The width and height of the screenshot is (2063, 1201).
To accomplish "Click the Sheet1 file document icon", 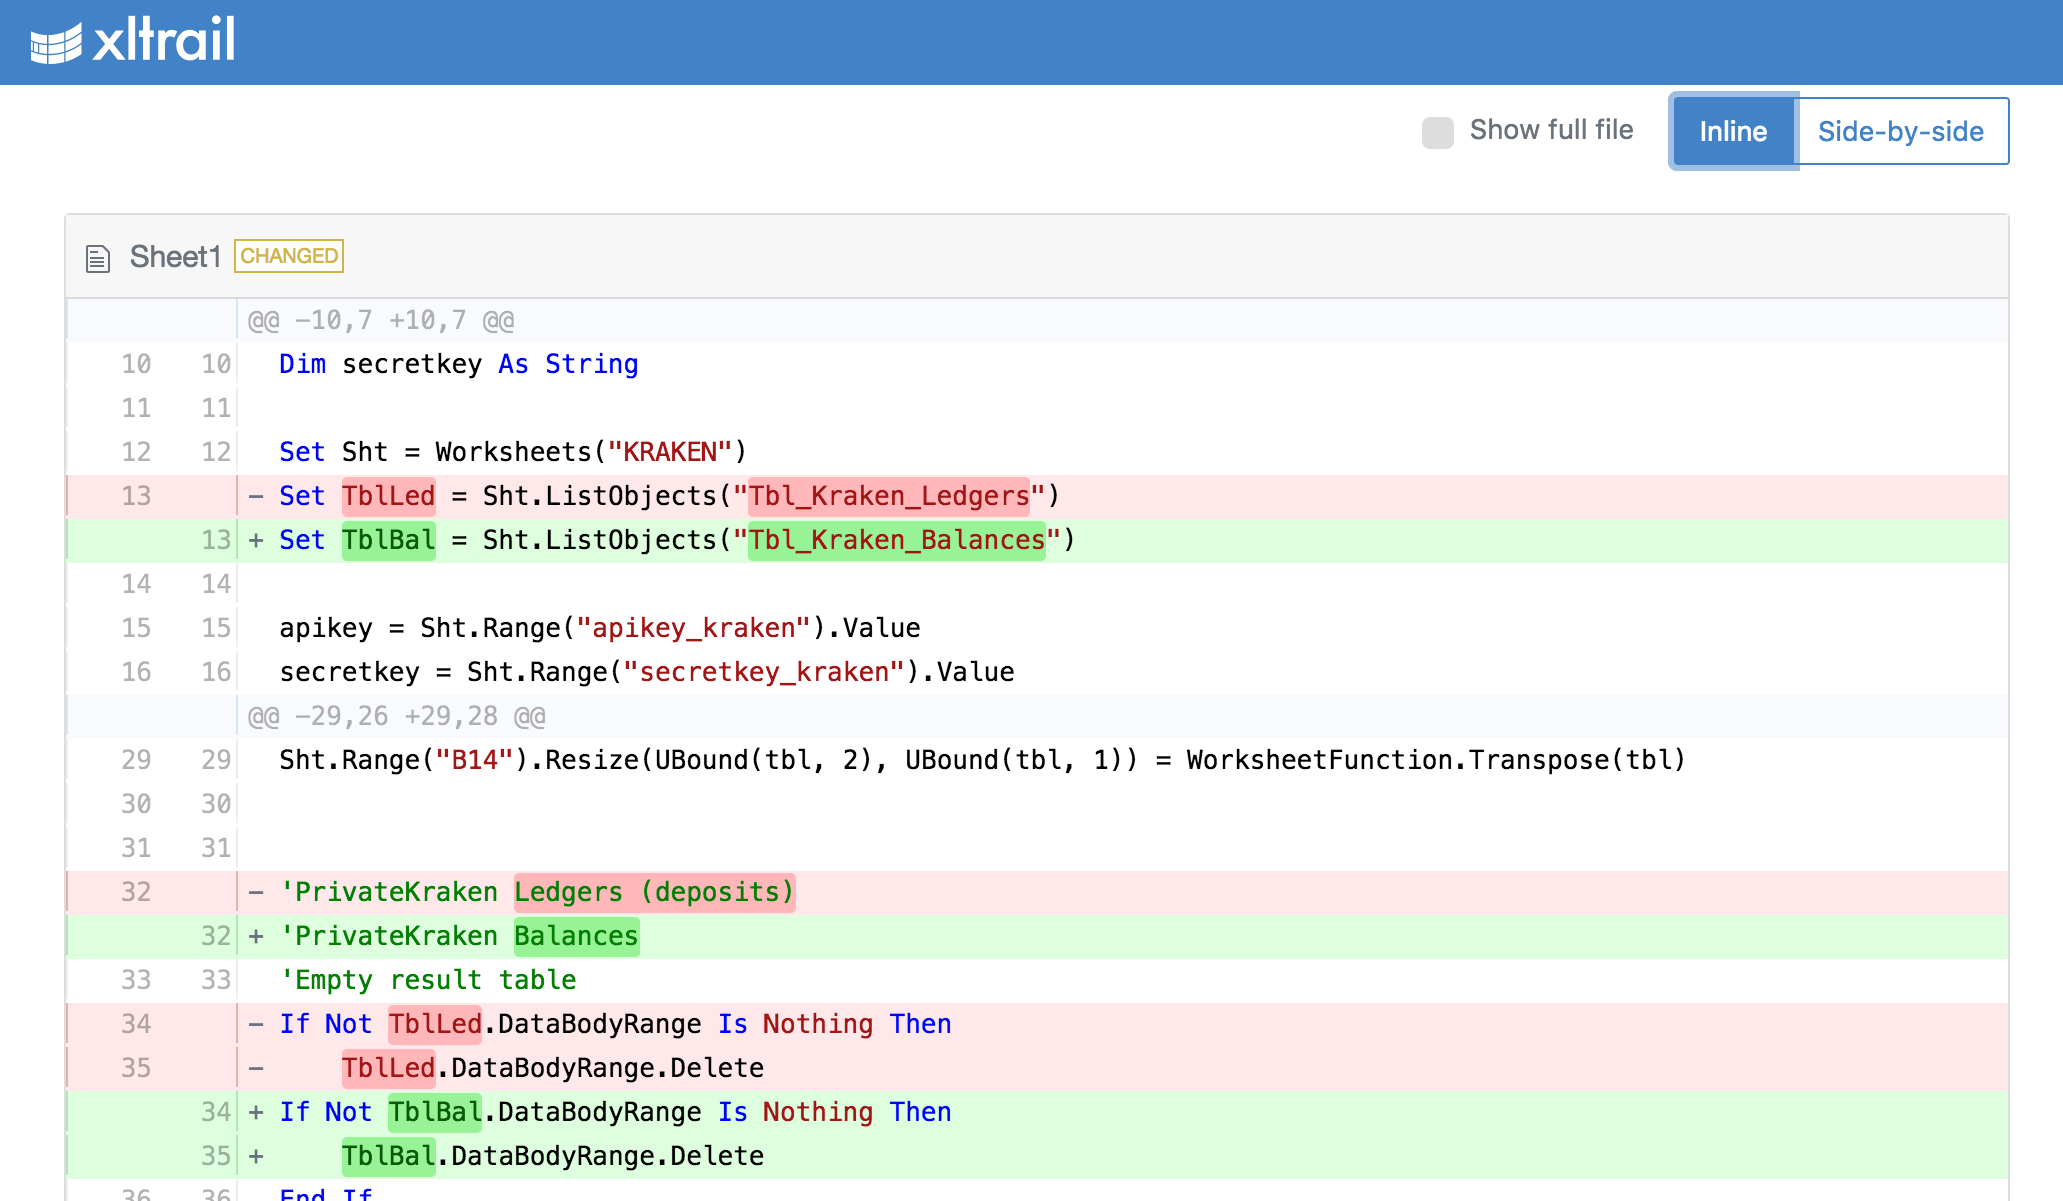I will coord(97,258).
